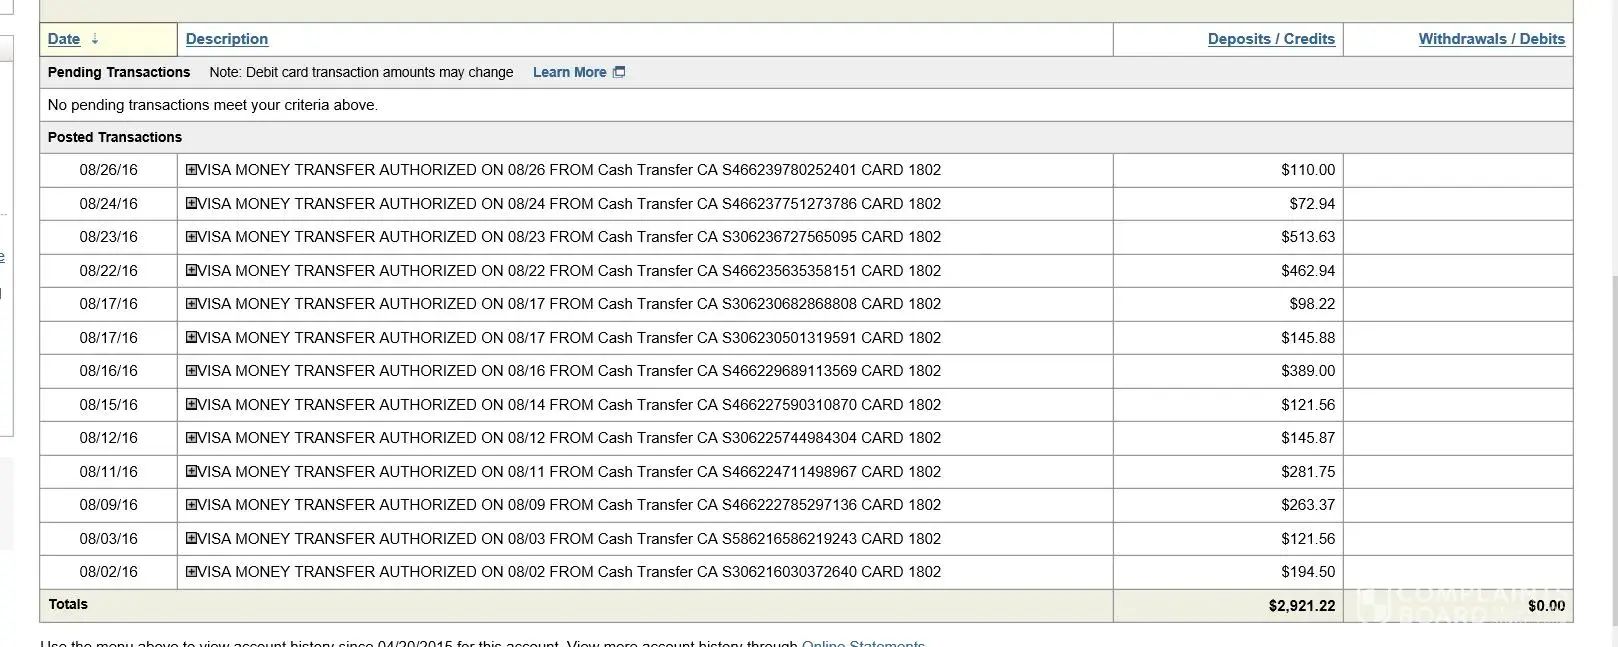Click the transaction description ending S306236727565095
Image resolution: width=1618 pixels, height=647 pixels.
point(569,237)
